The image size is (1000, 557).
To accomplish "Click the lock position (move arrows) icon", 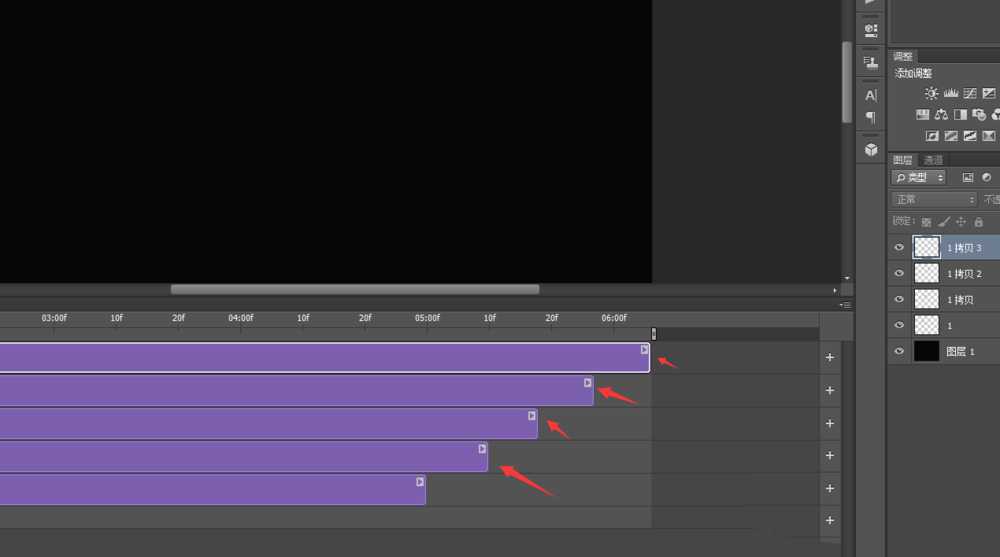I will (961, 222).
